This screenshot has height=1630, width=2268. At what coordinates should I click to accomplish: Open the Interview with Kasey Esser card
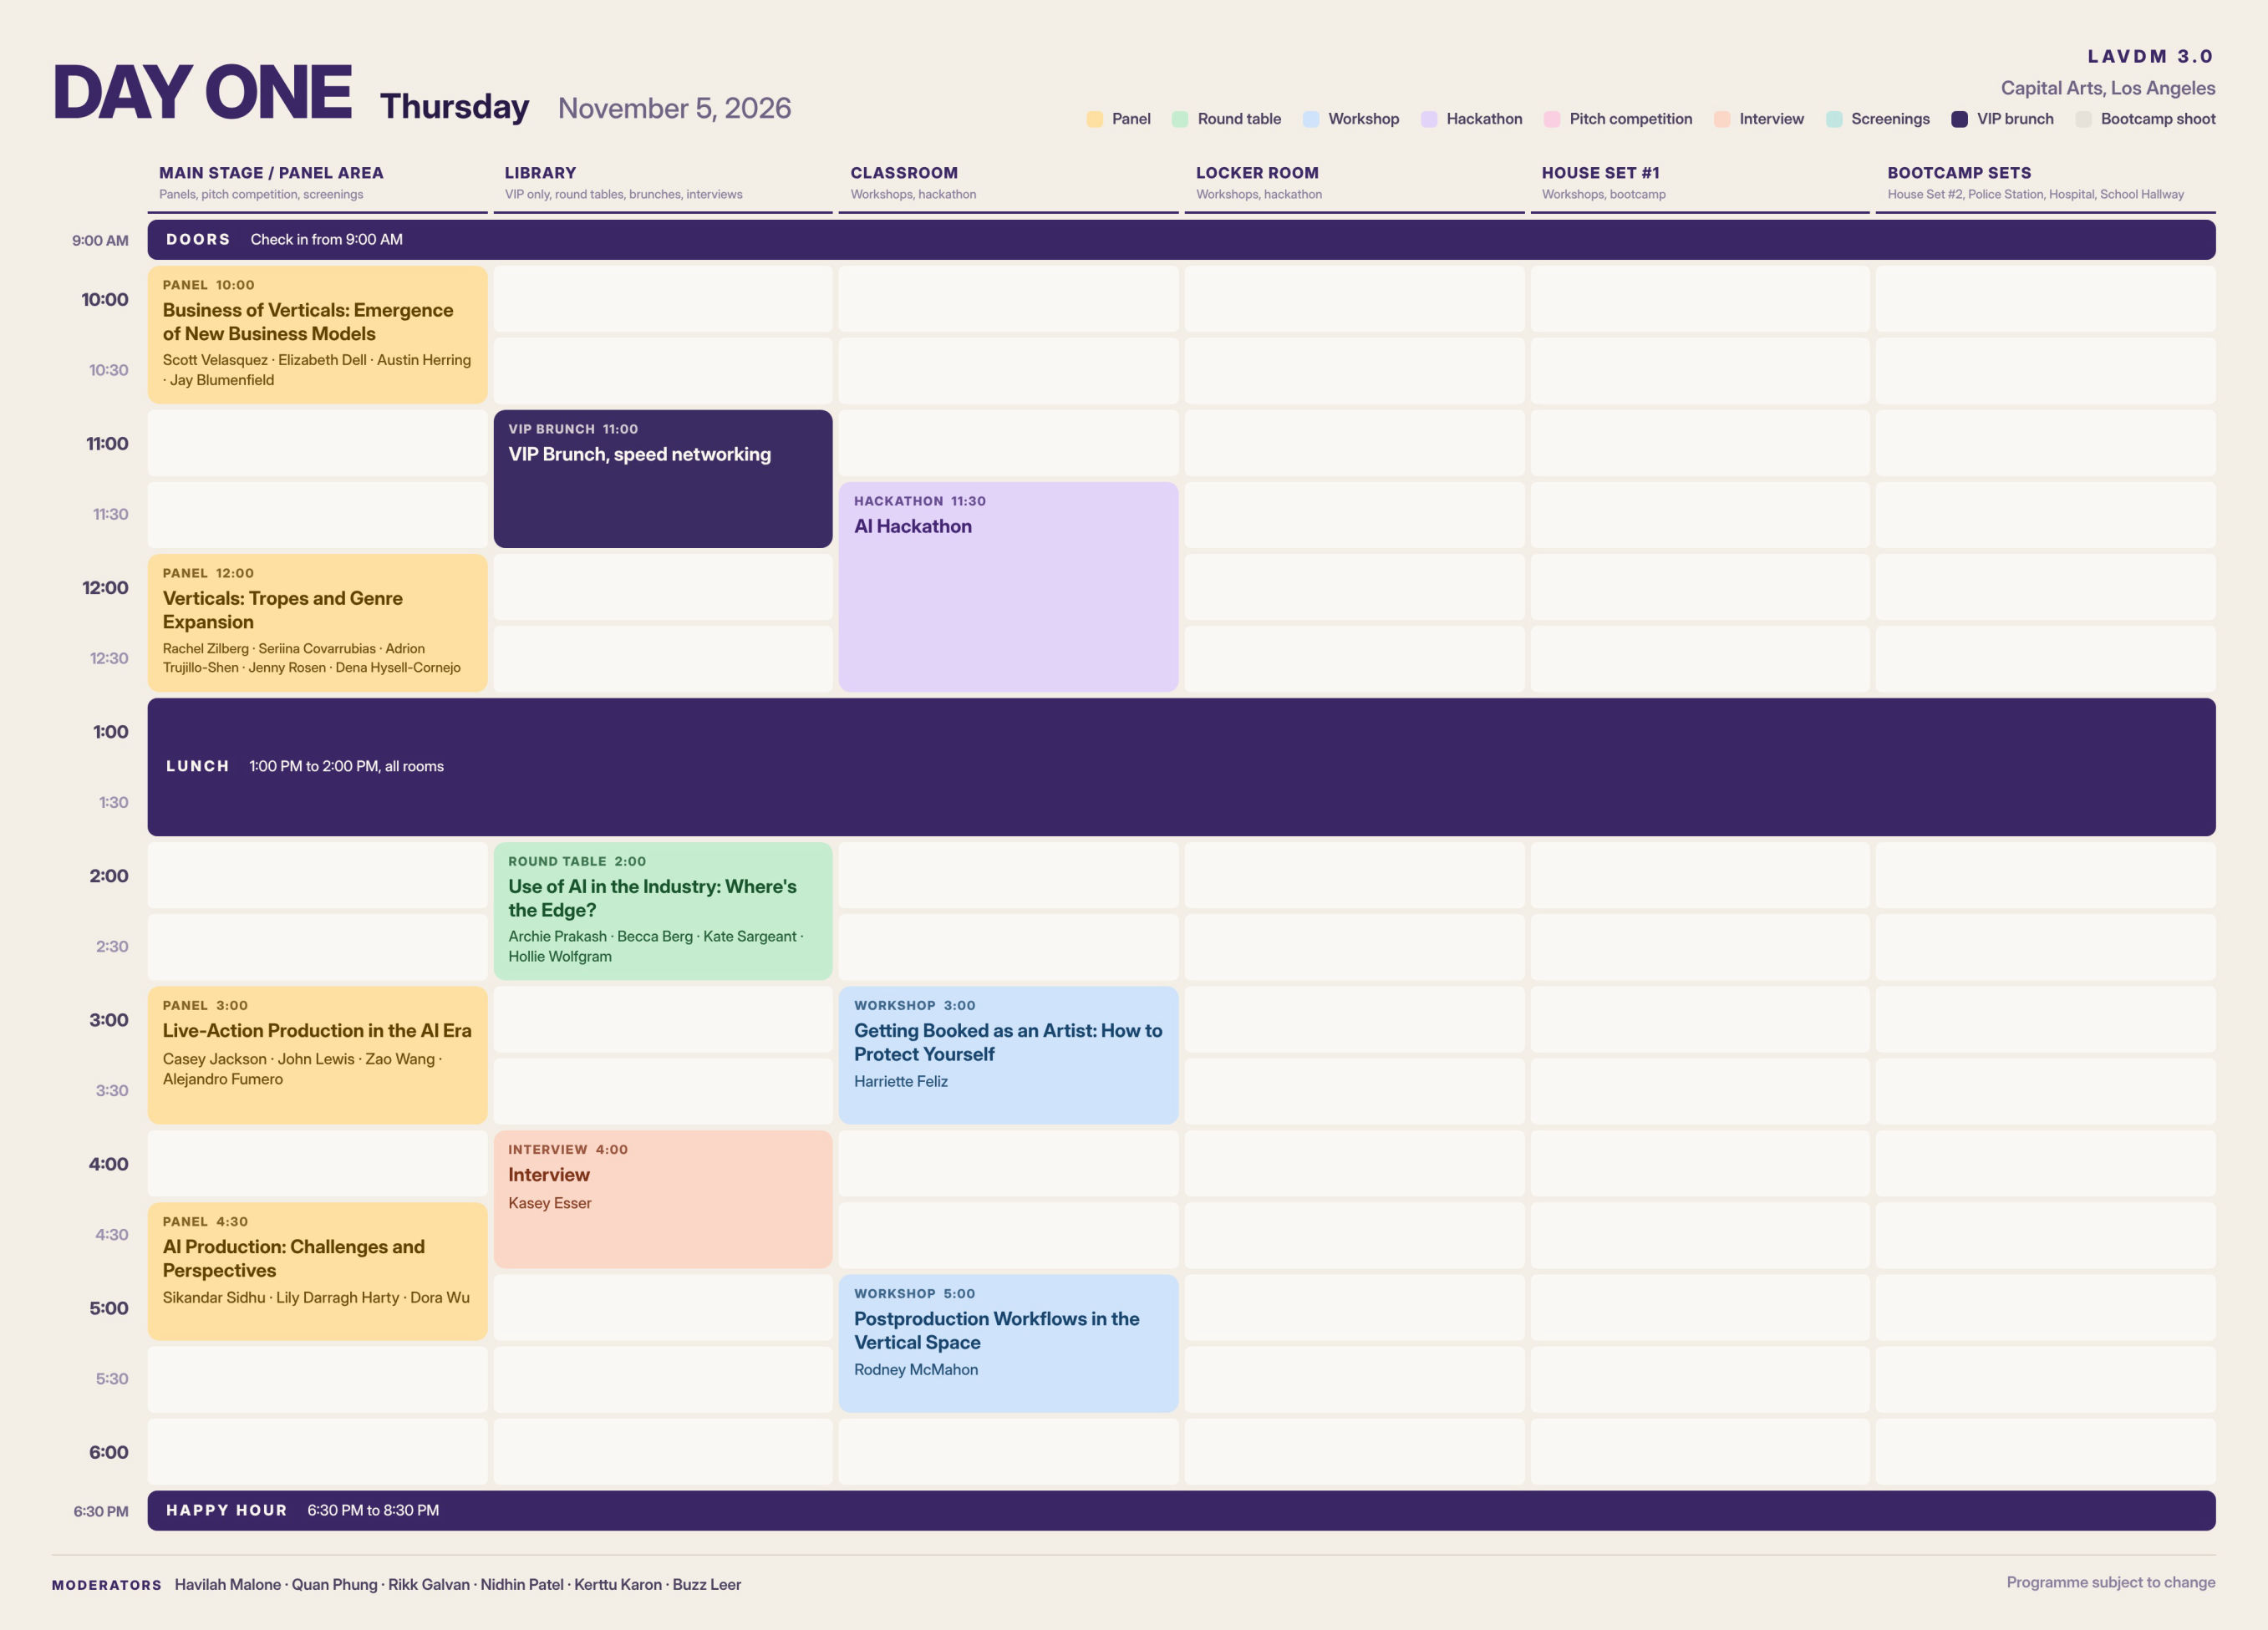click(x=663, y=1199)
